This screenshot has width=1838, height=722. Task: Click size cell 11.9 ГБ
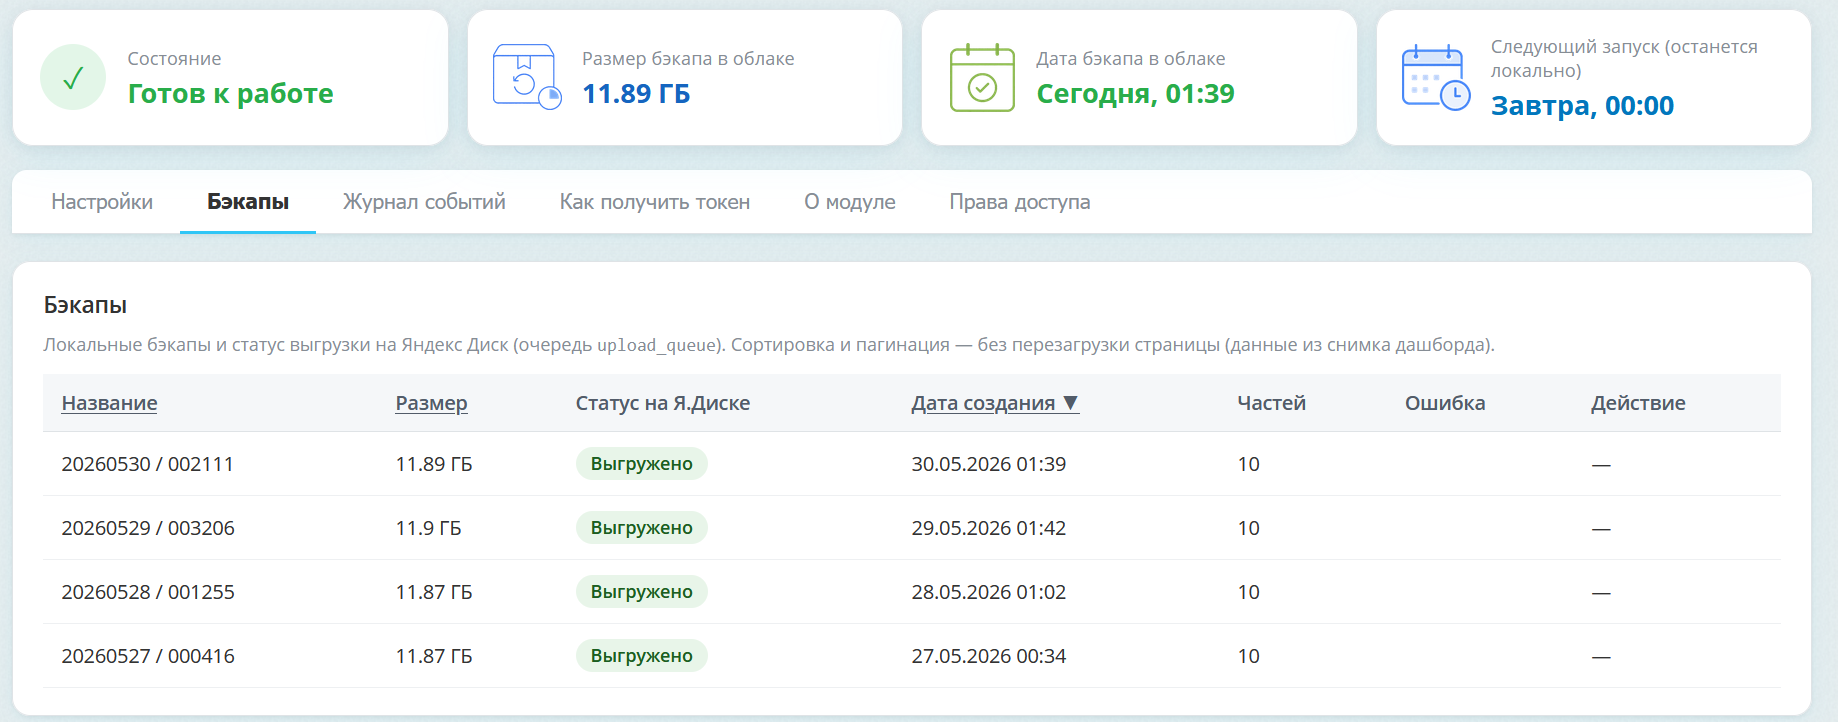[428, 528]
